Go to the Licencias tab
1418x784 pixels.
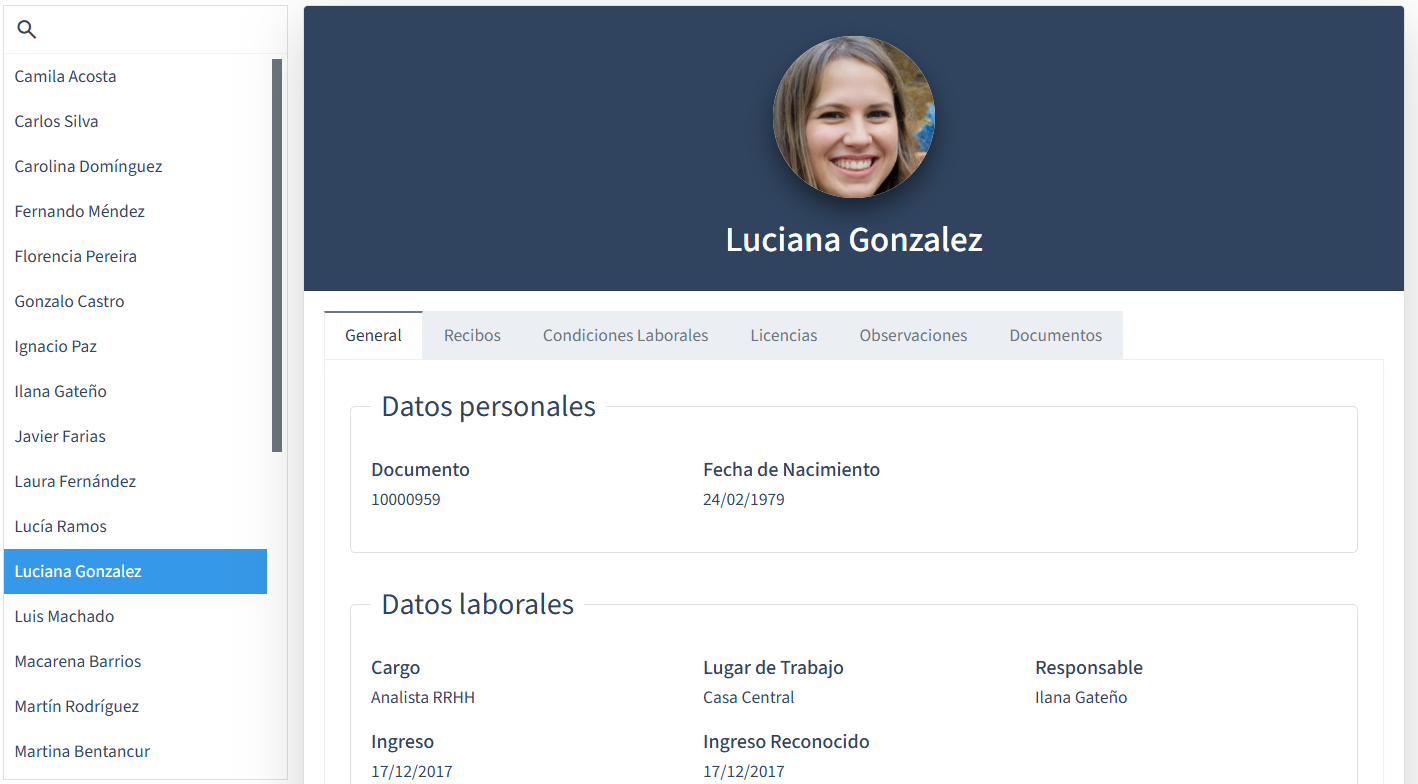coord(783,336)
